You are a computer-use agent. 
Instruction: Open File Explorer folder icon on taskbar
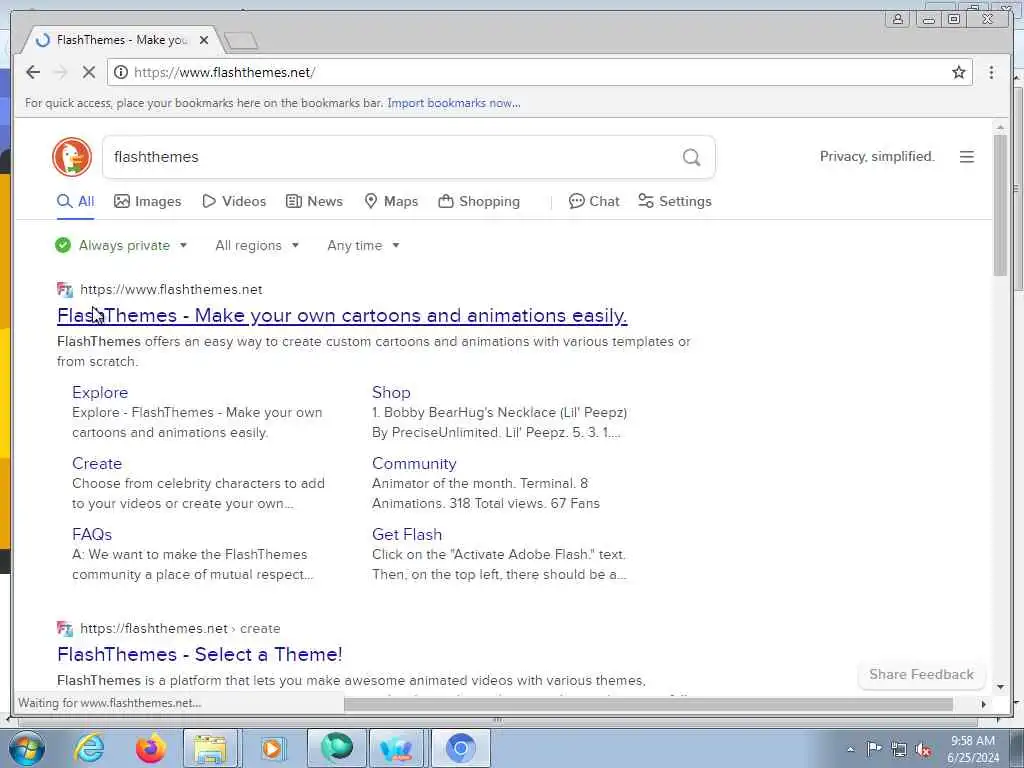tap(210, 748)
